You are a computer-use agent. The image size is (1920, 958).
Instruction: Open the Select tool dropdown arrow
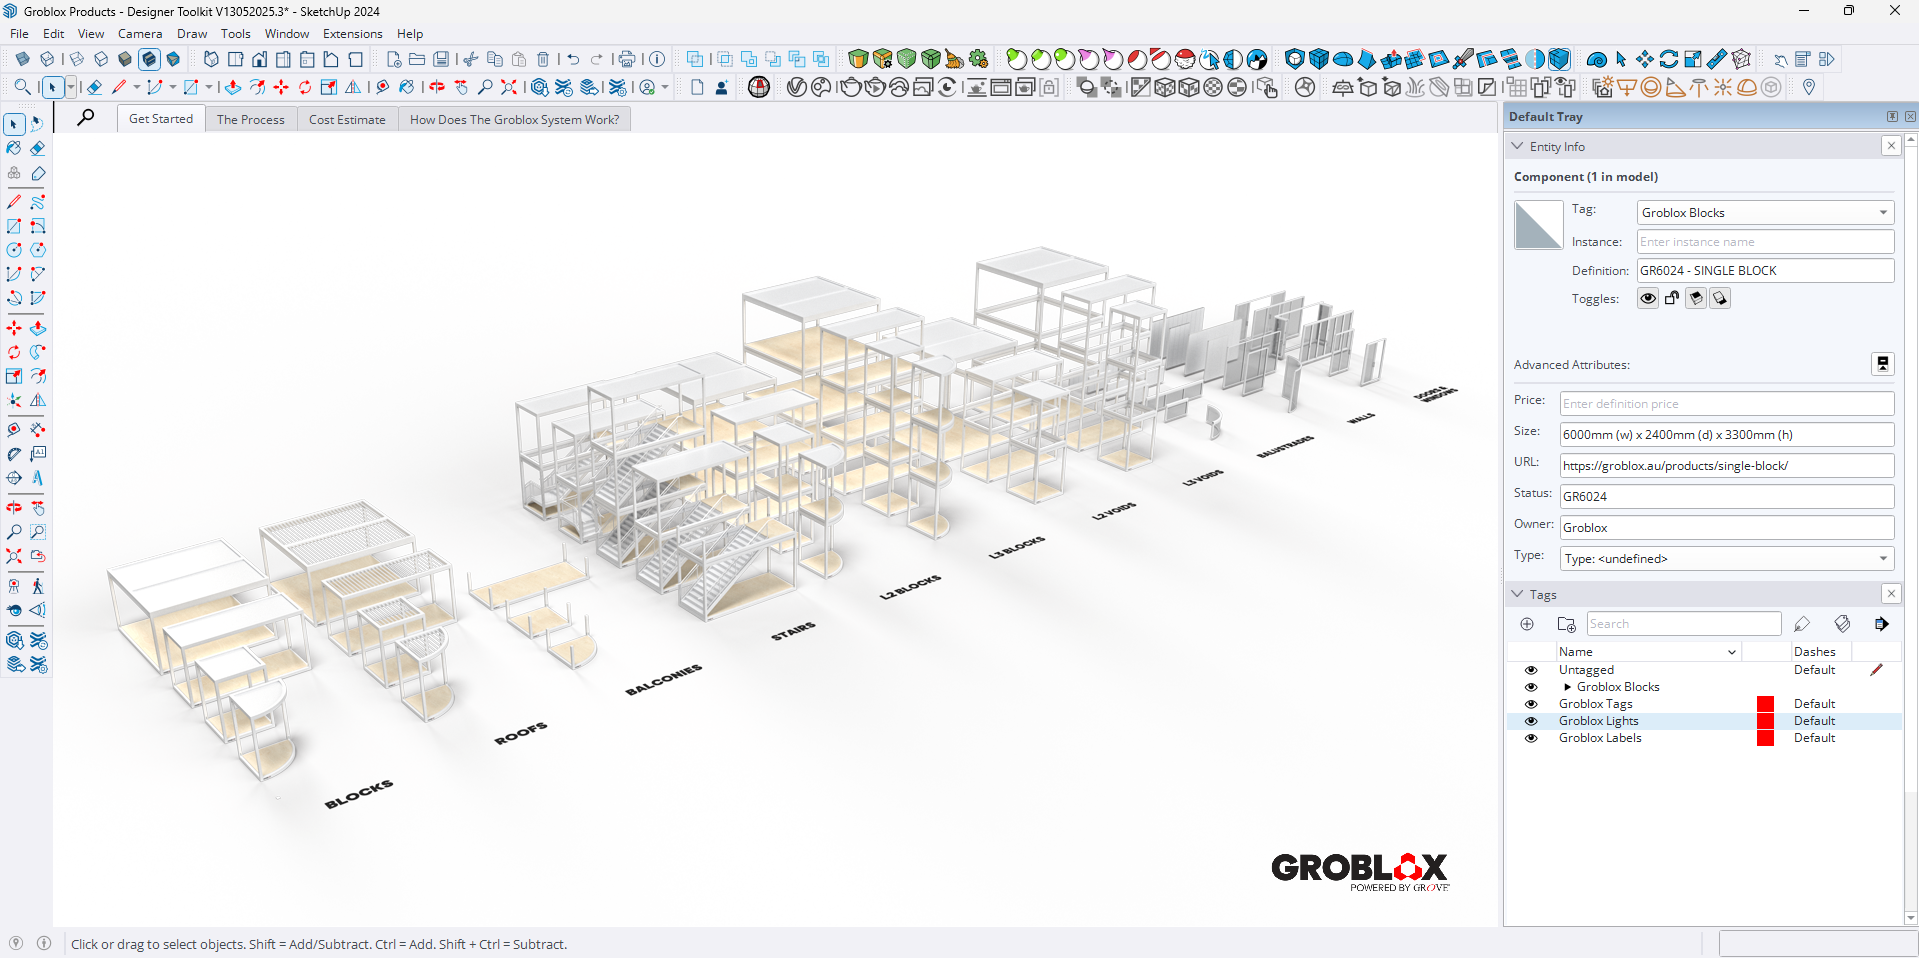point(71,87)
